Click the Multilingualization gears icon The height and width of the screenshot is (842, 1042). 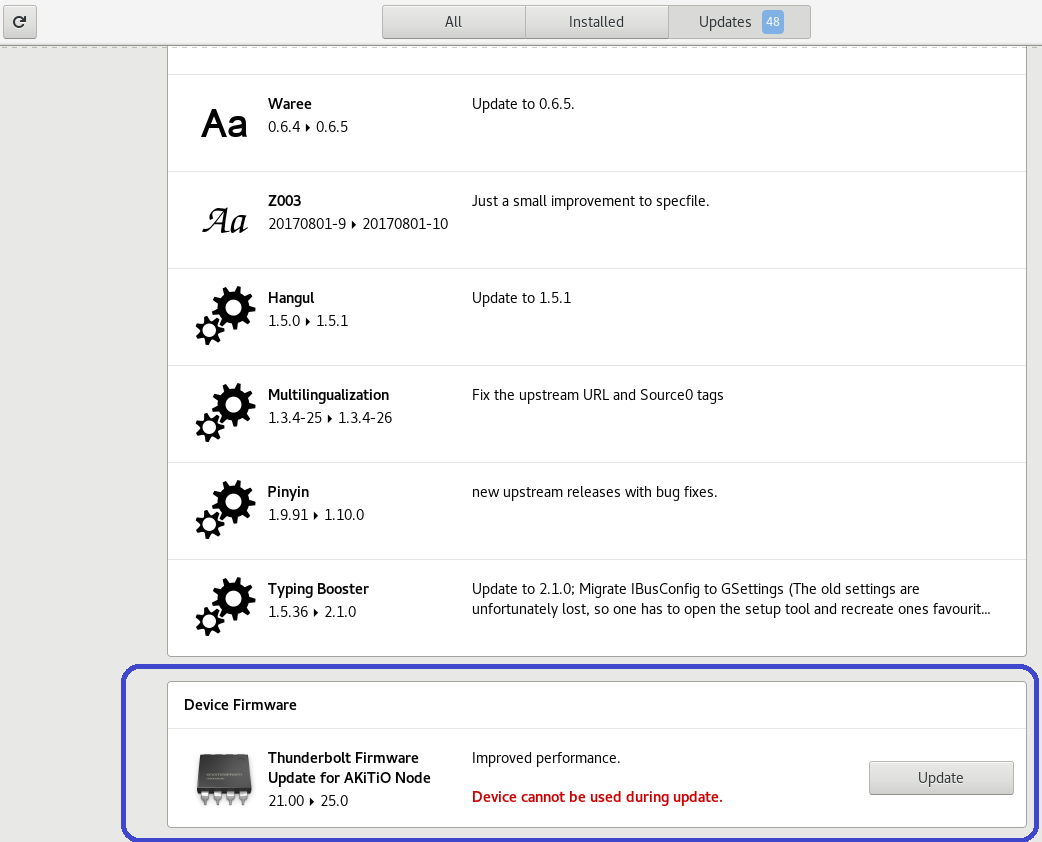point(224,413)
